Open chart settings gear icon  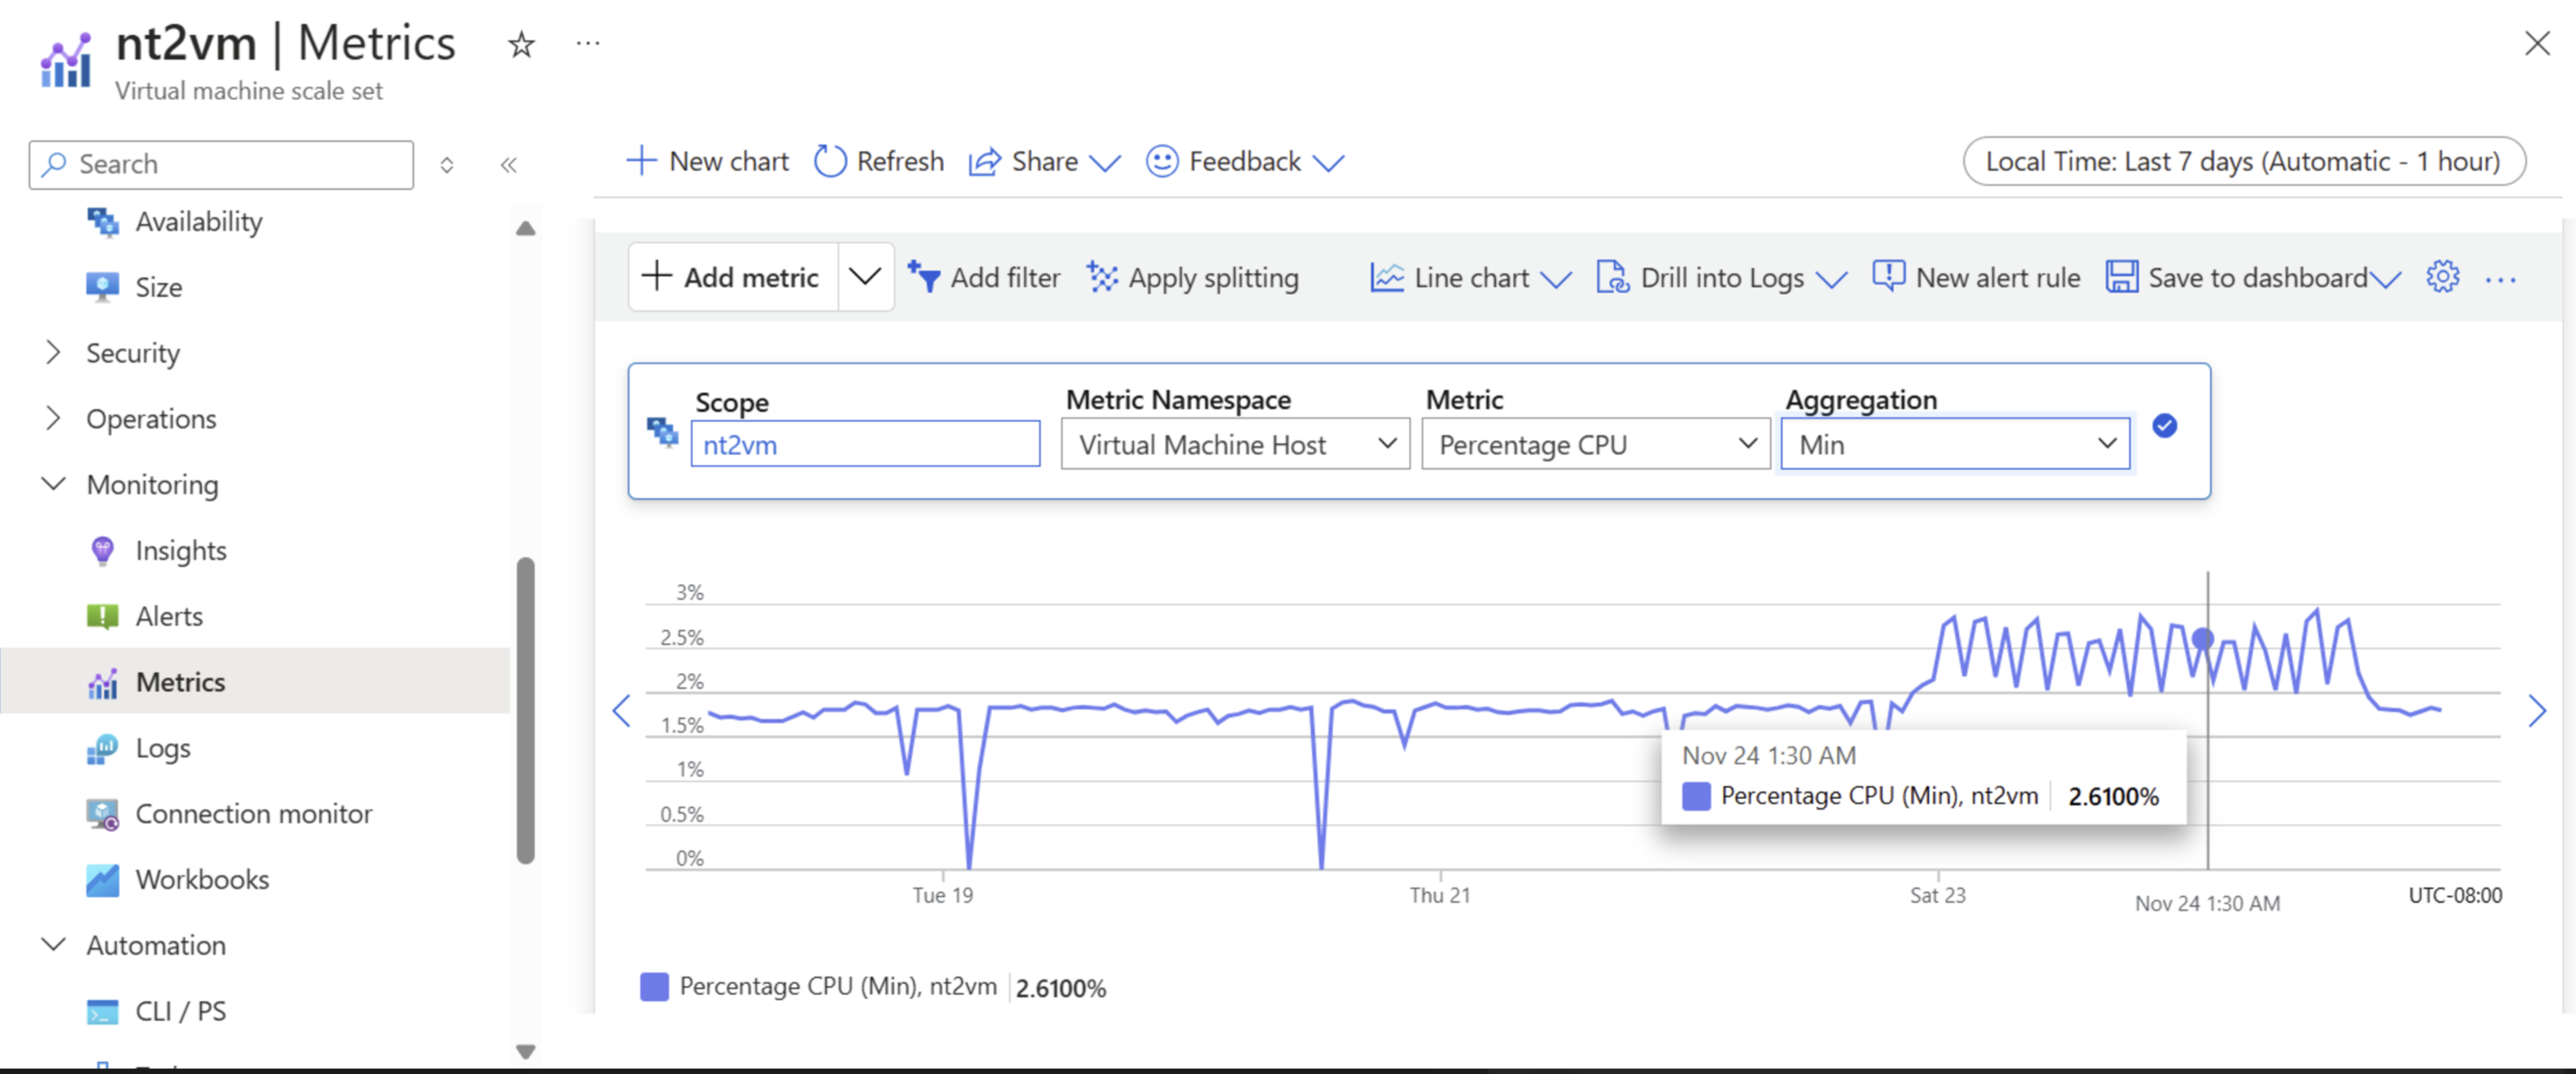2442,277
